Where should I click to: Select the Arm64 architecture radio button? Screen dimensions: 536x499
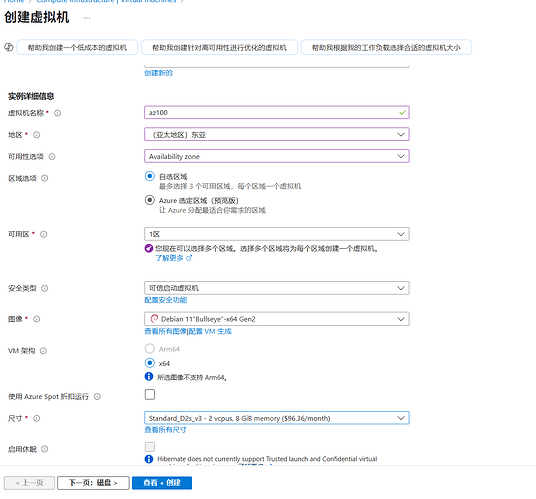click(x=150, y=349)
